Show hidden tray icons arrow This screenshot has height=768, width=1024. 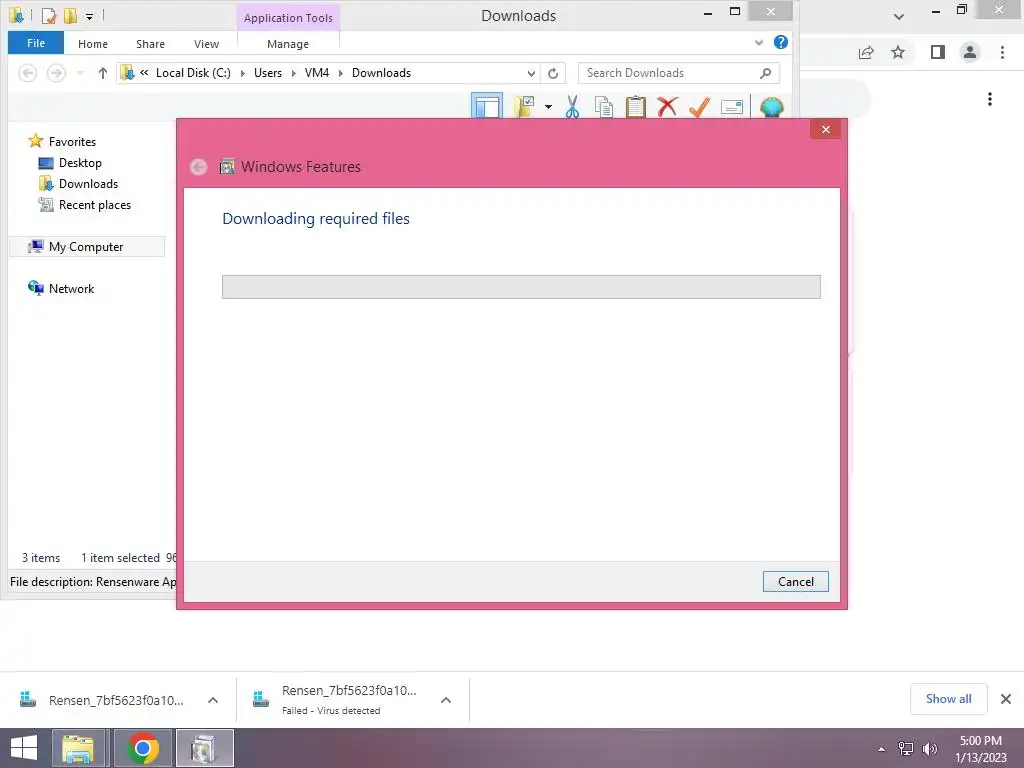882,749
